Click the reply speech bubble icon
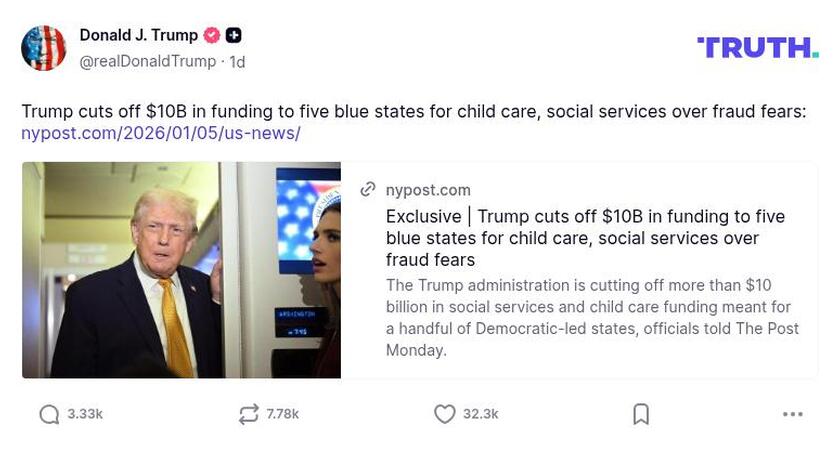Screen dimensions: 840x458 49,414
